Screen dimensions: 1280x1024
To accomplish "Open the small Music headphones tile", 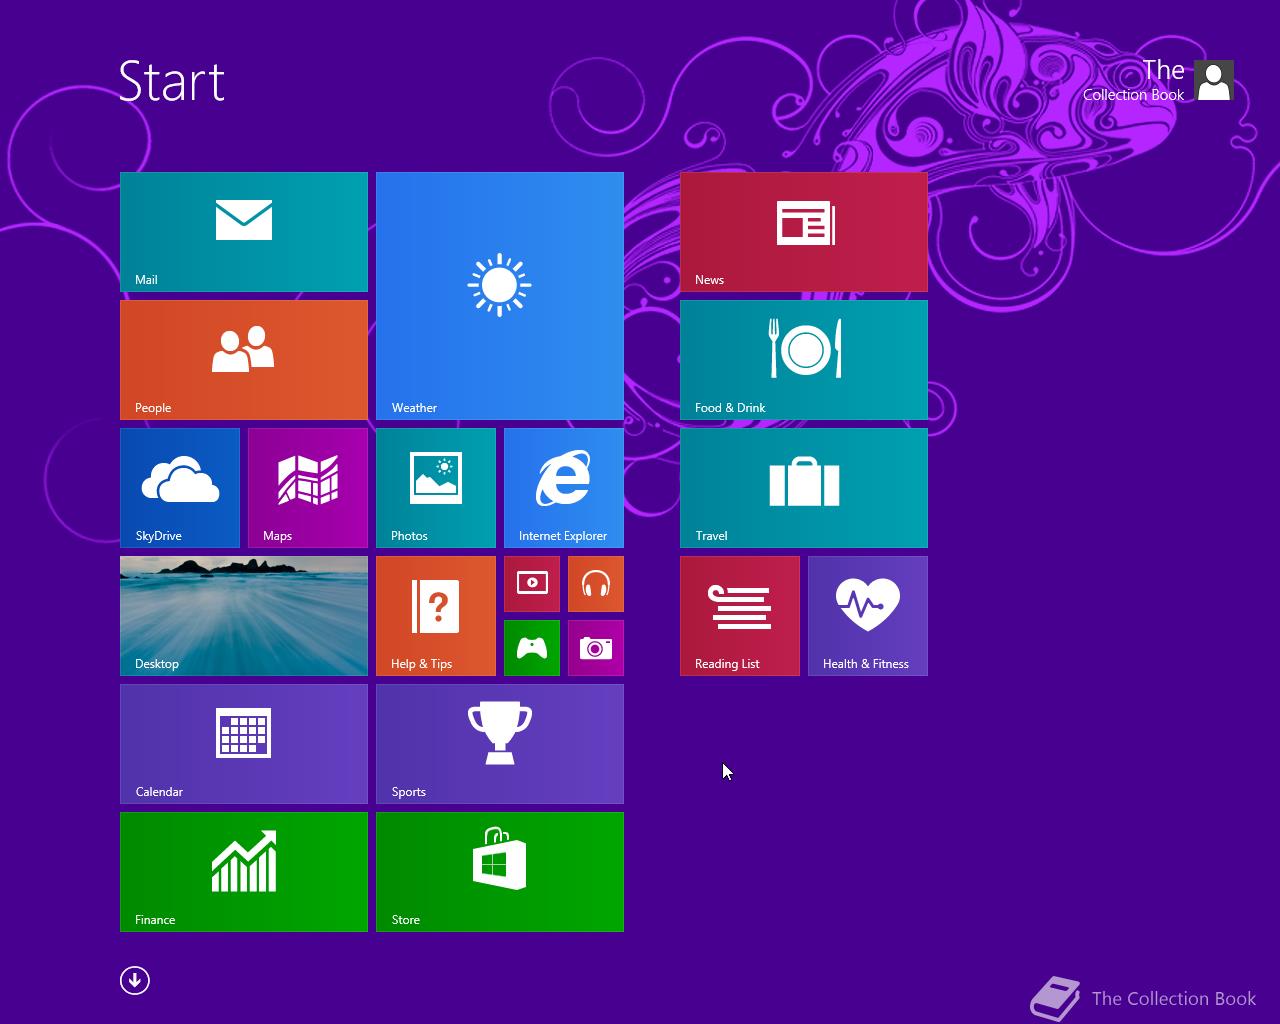I will (596, 584).
